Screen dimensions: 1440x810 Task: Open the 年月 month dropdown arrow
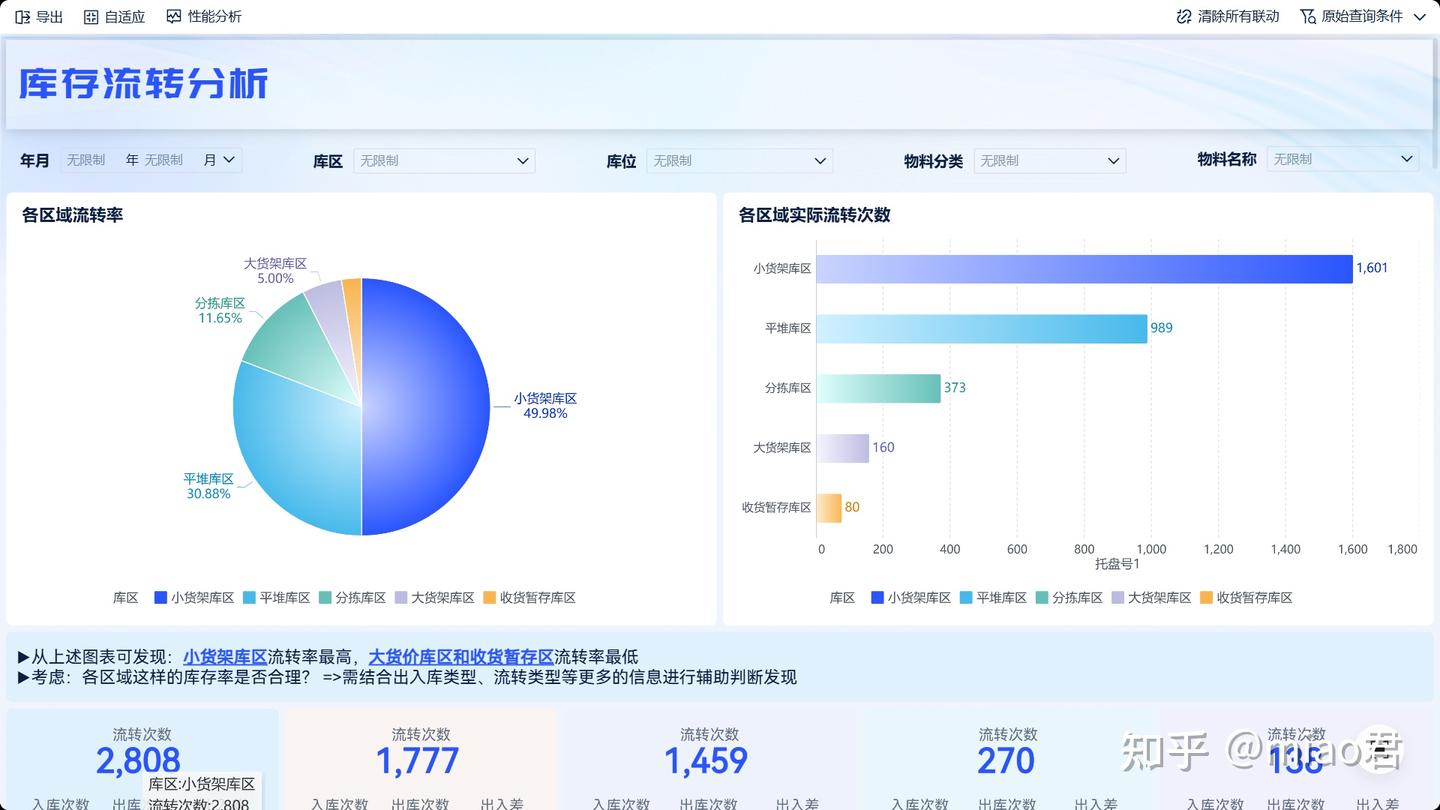click(229, 160)
